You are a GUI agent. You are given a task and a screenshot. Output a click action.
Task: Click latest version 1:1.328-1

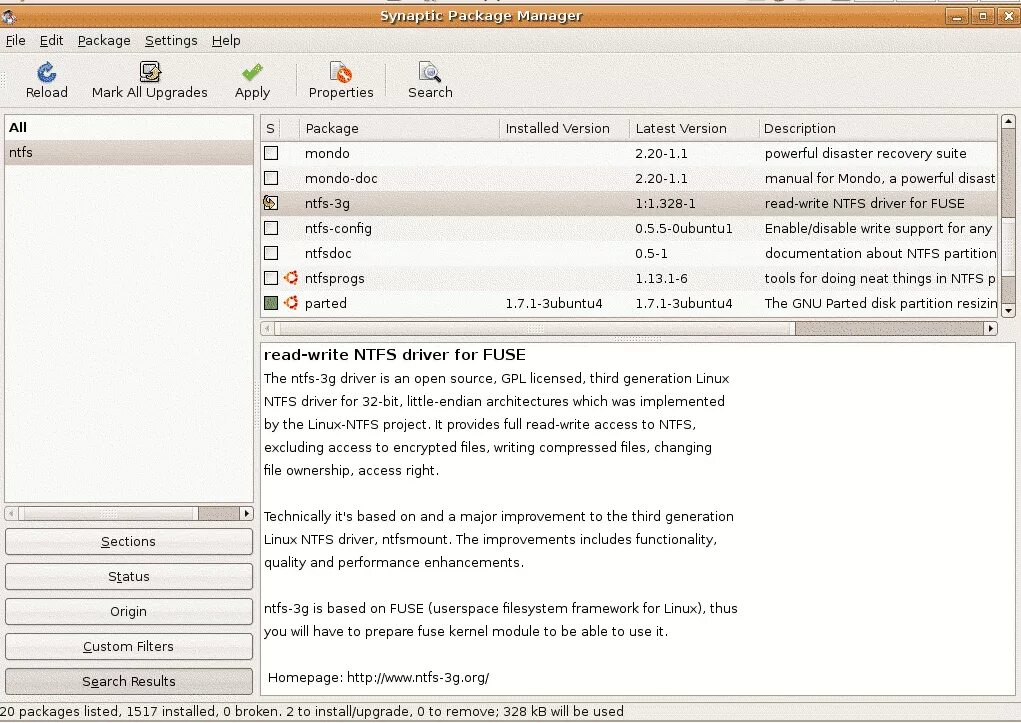[665, 203]
